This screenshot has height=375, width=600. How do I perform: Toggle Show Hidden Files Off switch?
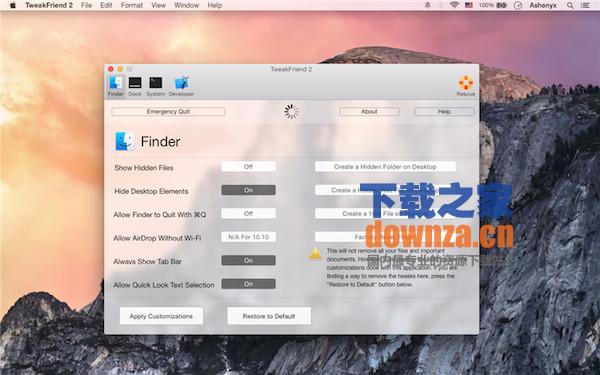[x=248, y=166]
